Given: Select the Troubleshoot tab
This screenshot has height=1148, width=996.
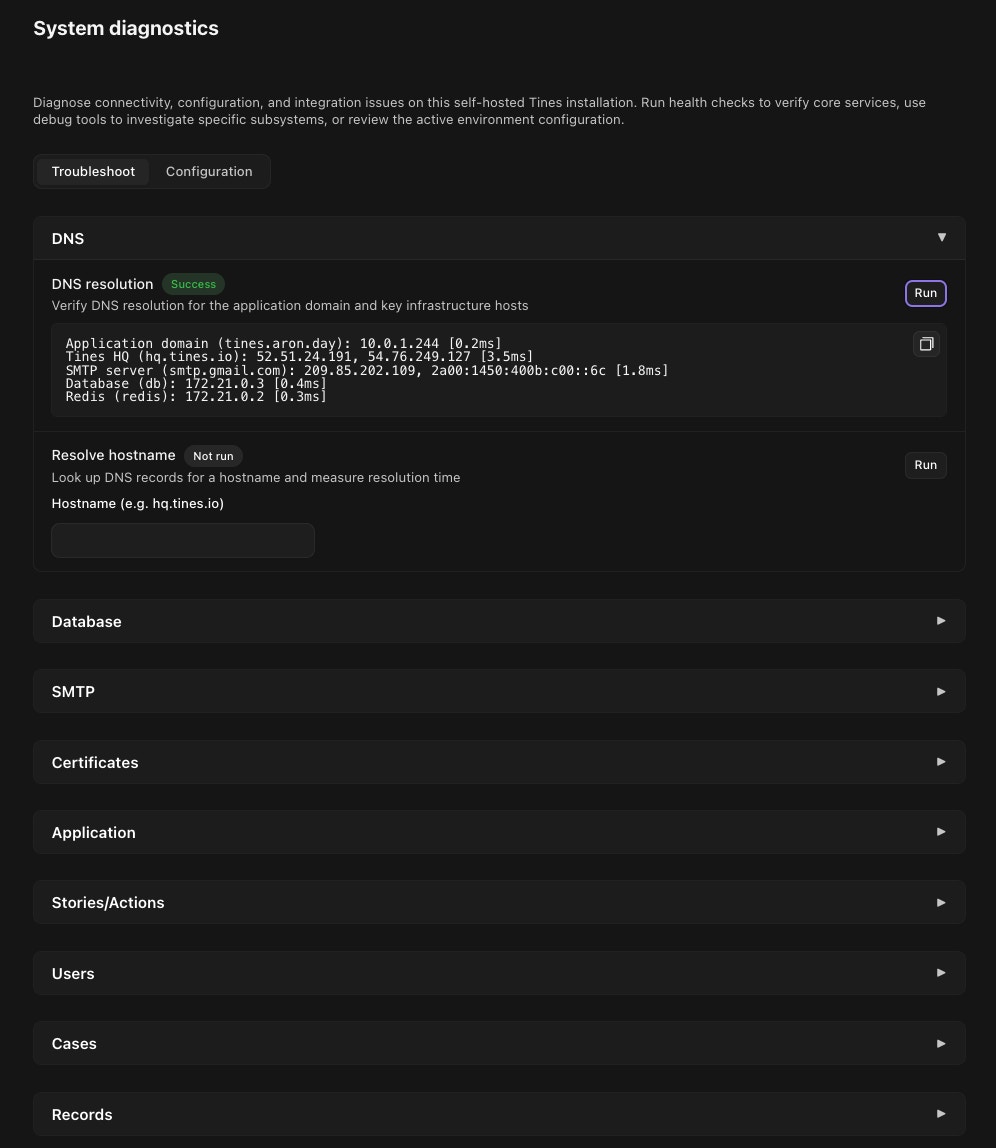Looking at the screenshot, I should [93, 171].
